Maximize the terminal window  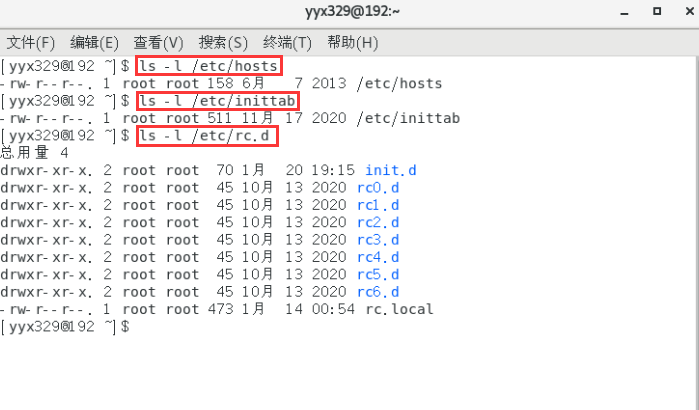click(x=657, y=11)
